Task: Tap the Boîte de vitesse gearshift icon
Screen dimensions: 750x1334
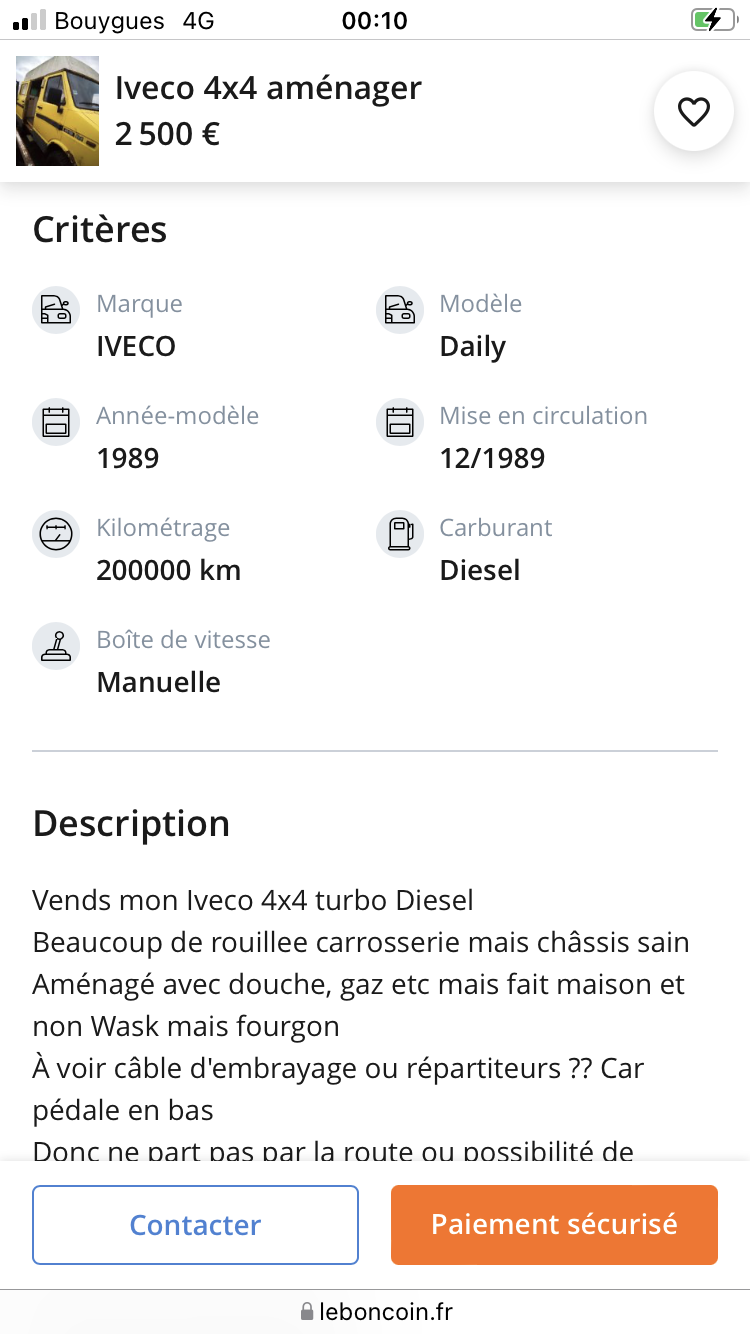Action: (x=56, y=646)
